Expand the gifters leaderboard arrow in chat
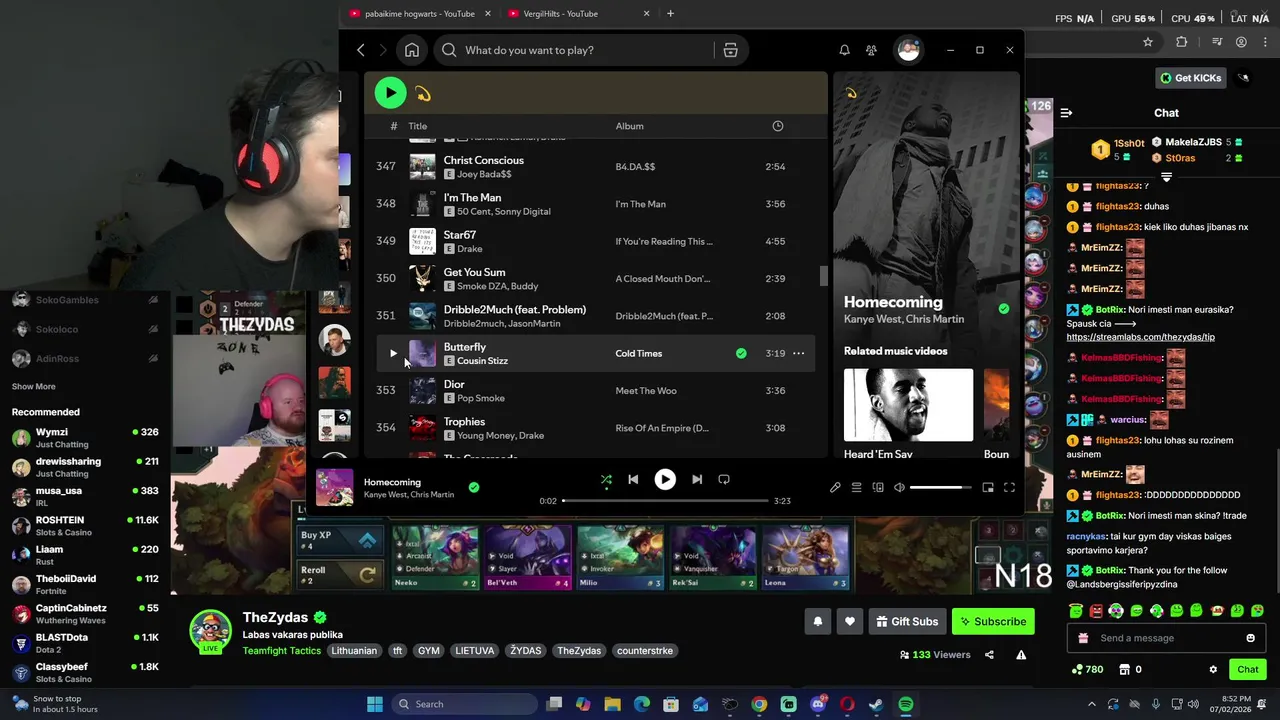This screenshot has width=1280, height=720. tap(1166, 177)
